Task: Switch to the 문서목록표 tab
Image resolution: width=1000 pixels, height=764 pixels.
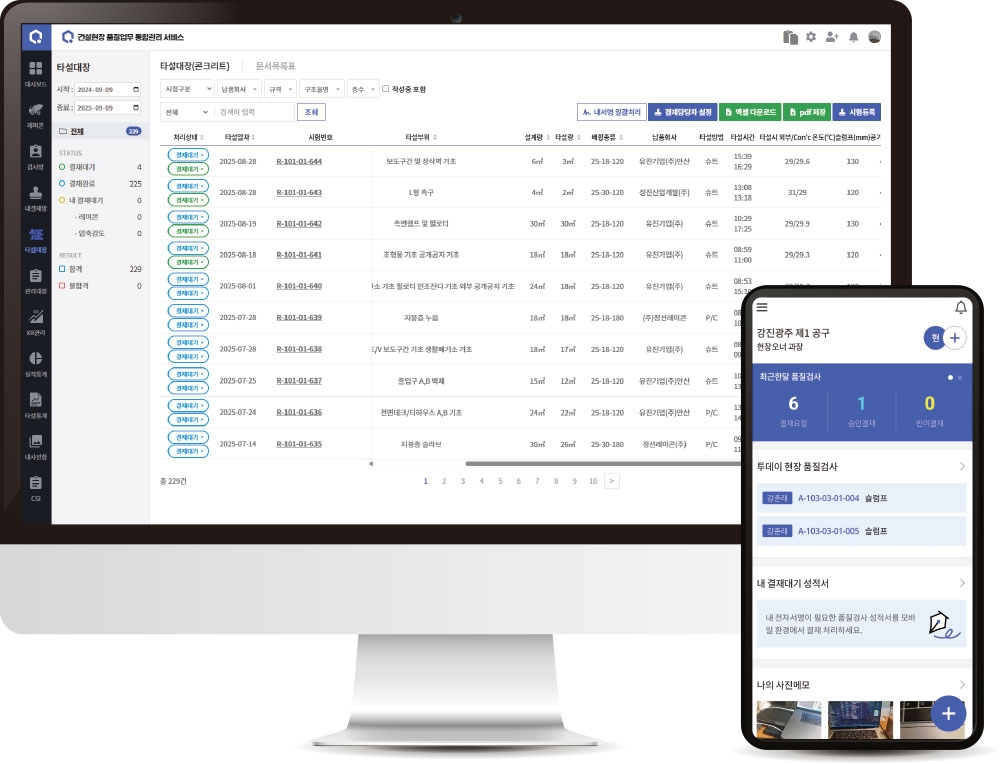Action: 275,66
